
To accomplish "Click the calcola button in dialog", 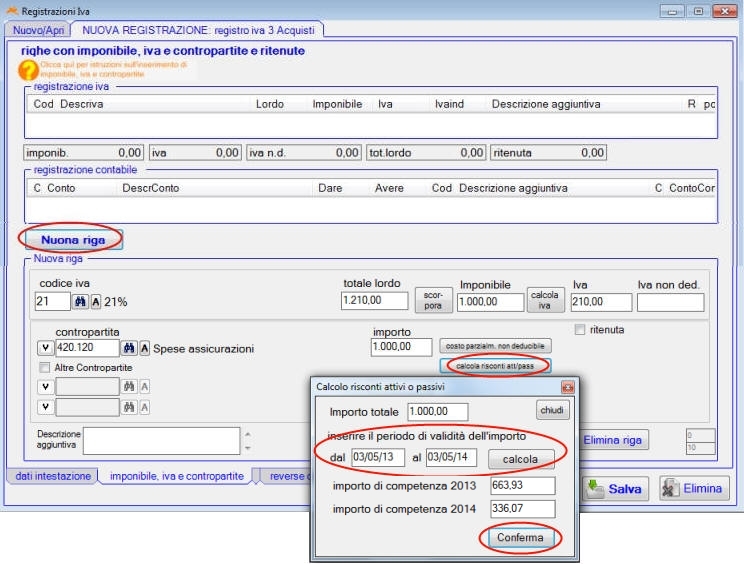I will (x=521, y=459).
